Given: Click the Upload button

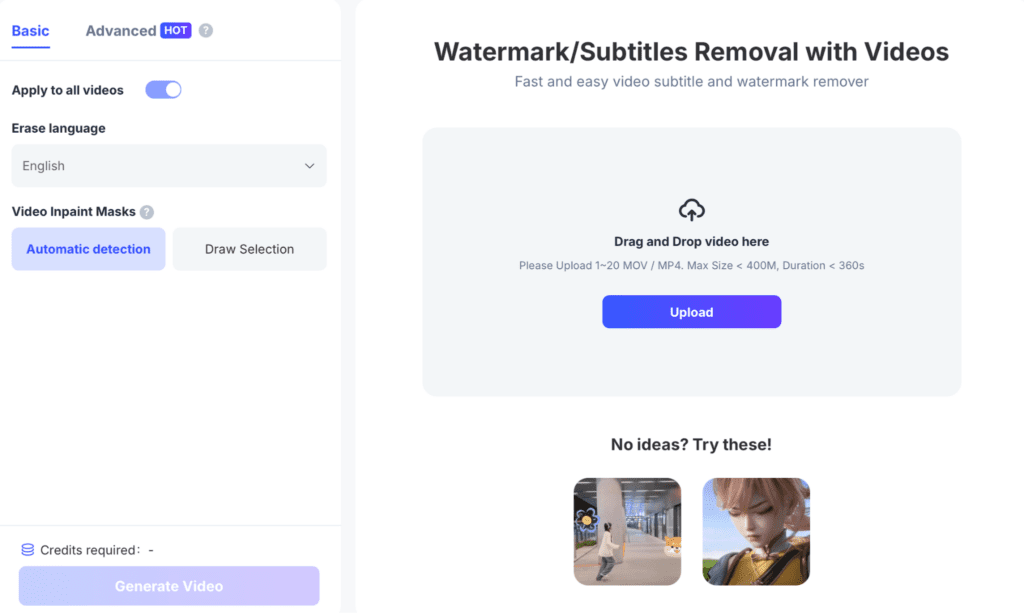Looking at the screenshot, I should tap(691, 311).
